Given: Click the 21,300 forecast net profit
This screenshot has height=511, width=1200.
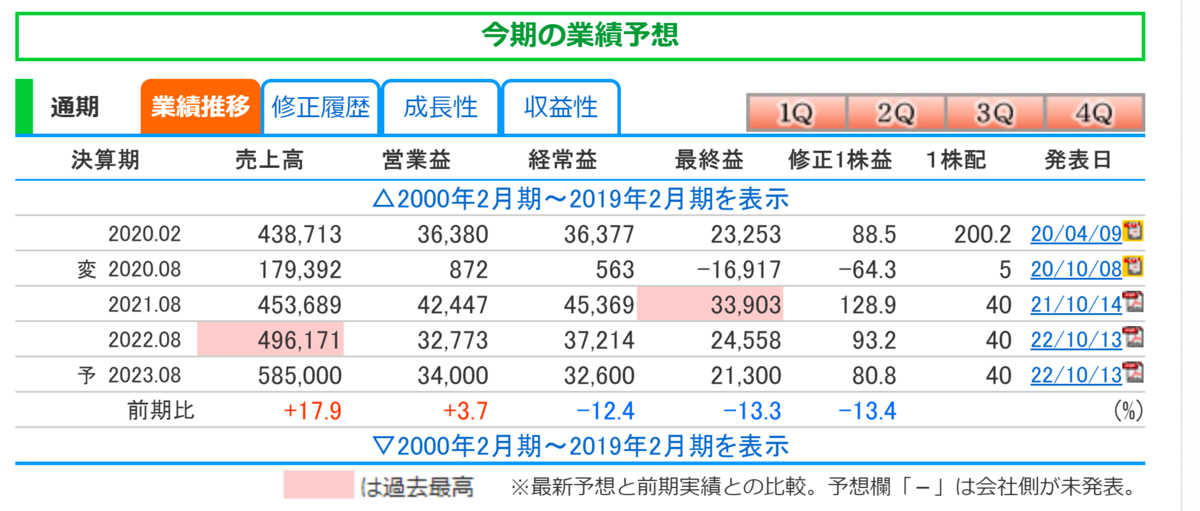Looking at the screenshot, I should 747,376.
